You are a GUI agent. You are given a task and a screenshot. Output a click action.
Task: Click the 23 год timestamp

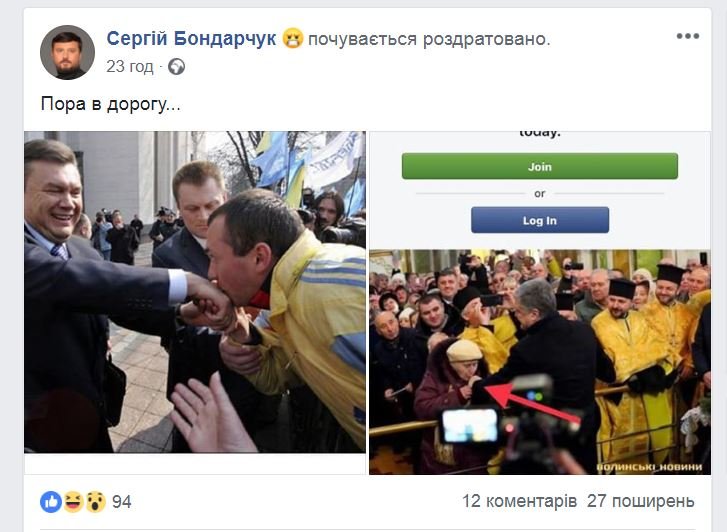point(130,67)
